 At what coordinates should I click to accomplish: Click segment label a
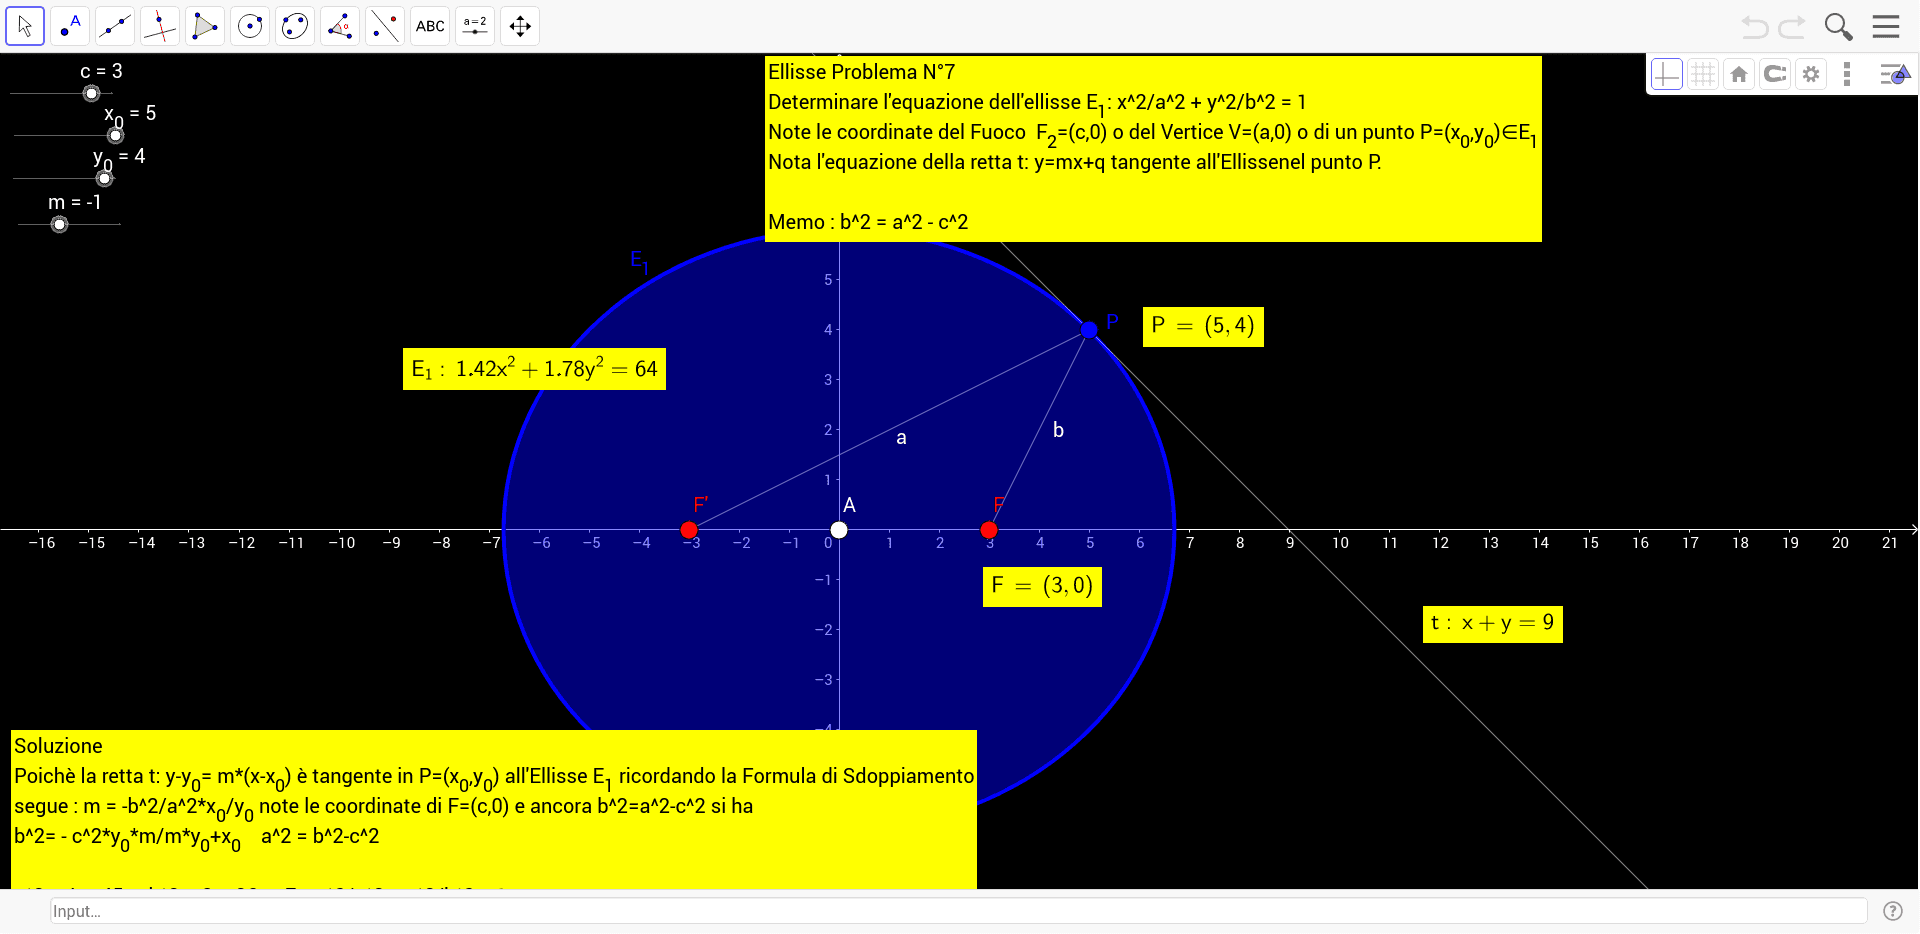point(901,438)
